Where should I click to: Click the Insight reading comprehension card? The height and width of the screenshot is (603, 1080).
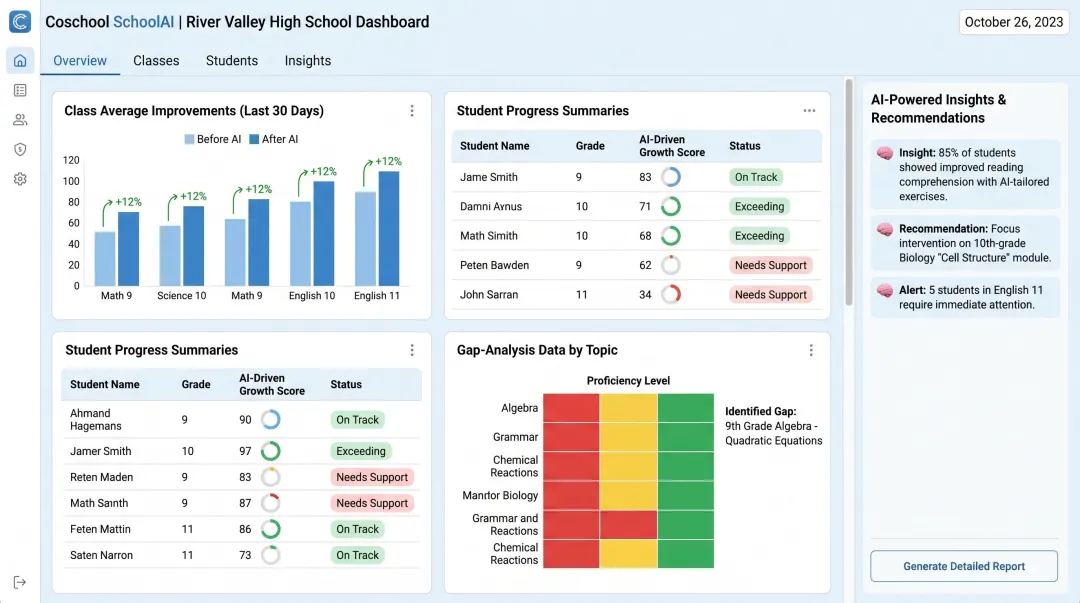[x=965, y=174]
